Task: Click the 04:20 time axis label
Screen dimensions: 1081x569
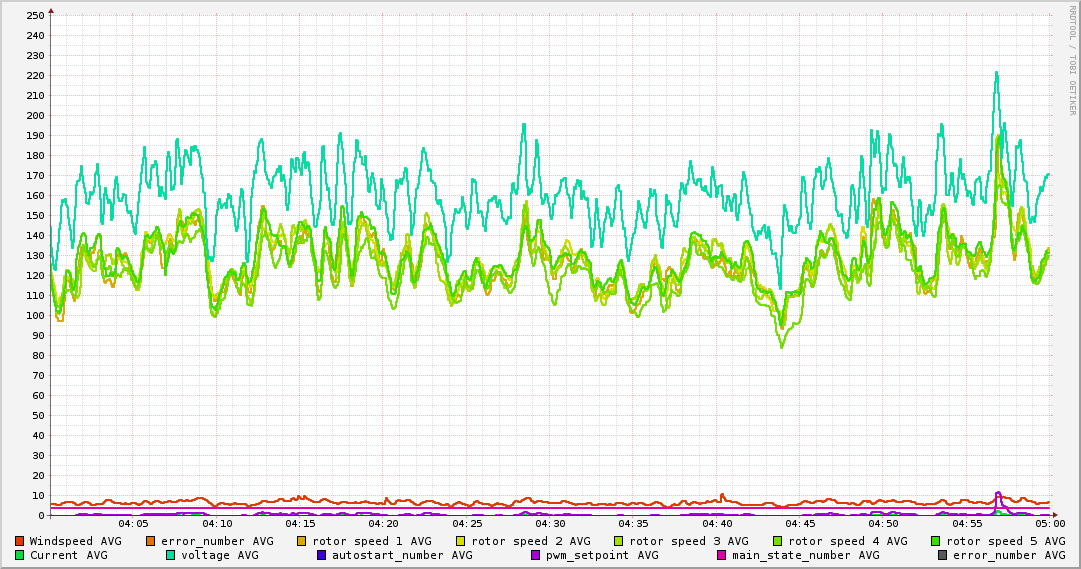Action: [x=383, y=524]
